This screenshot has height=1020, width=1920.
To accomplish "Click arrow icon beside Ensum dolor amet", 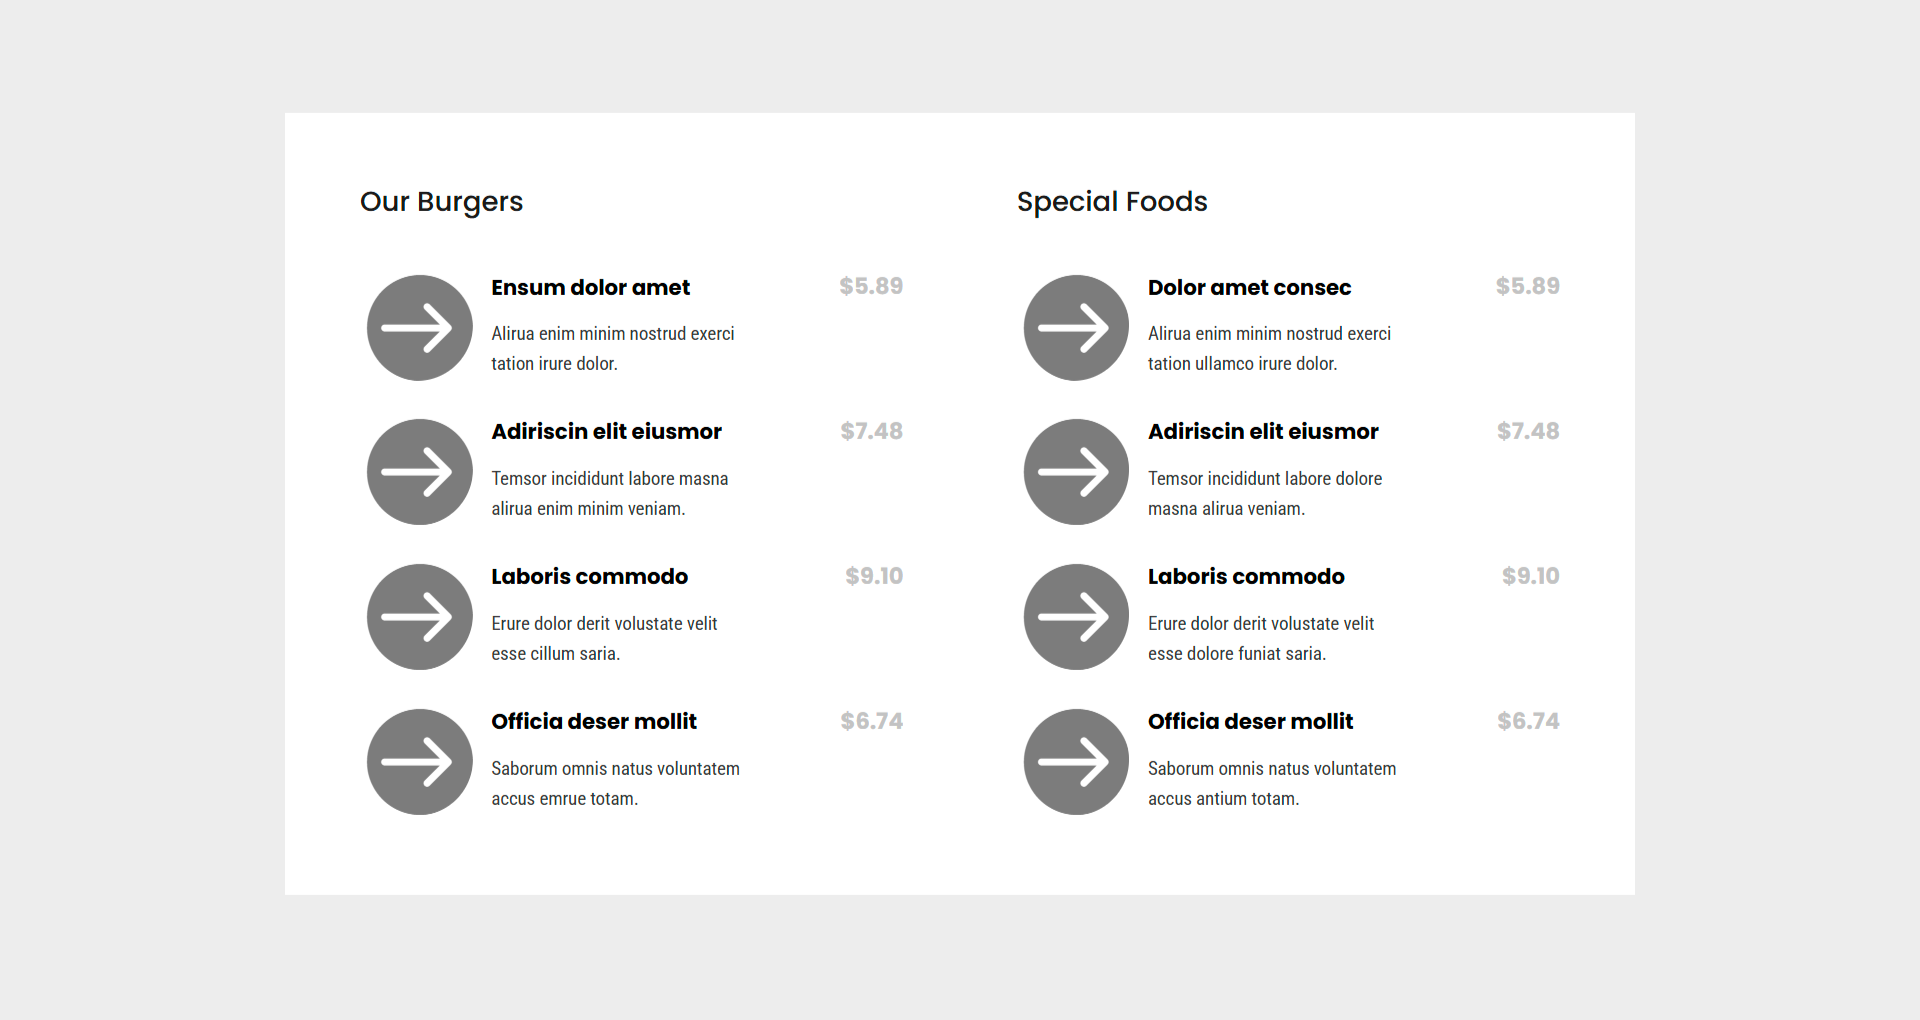I will pos(419,328).
